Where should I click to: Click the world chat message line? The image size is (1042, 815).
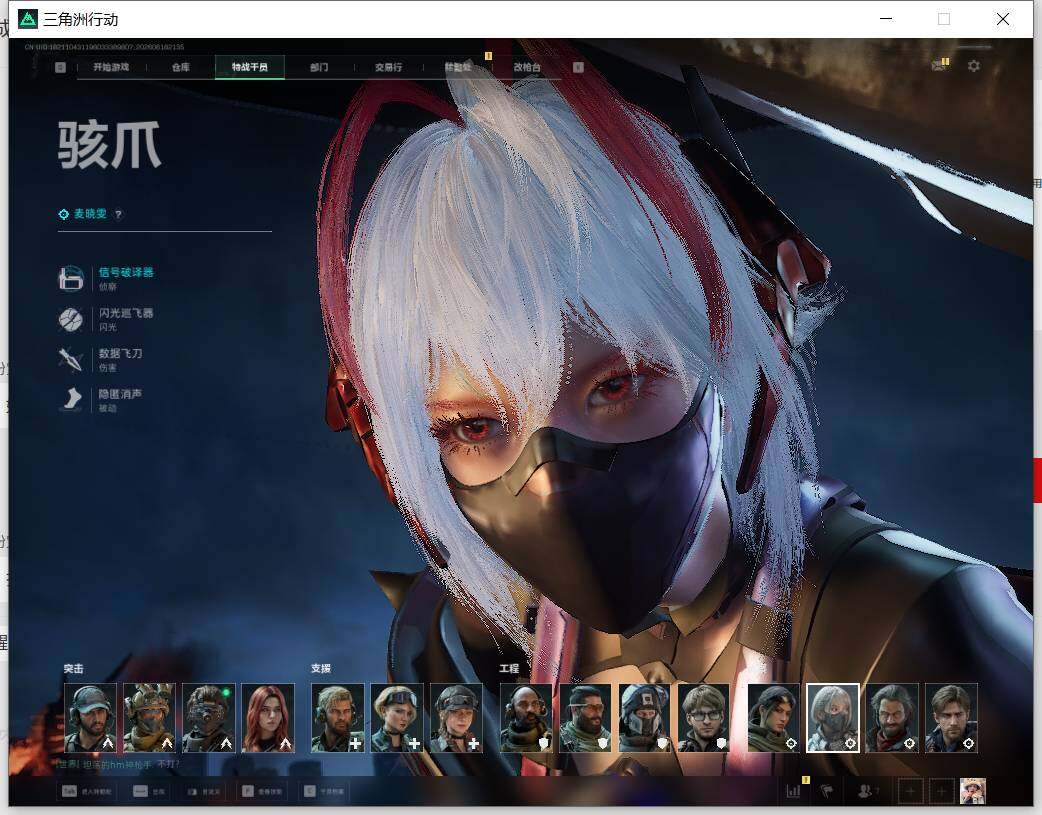tap(118, 765)
